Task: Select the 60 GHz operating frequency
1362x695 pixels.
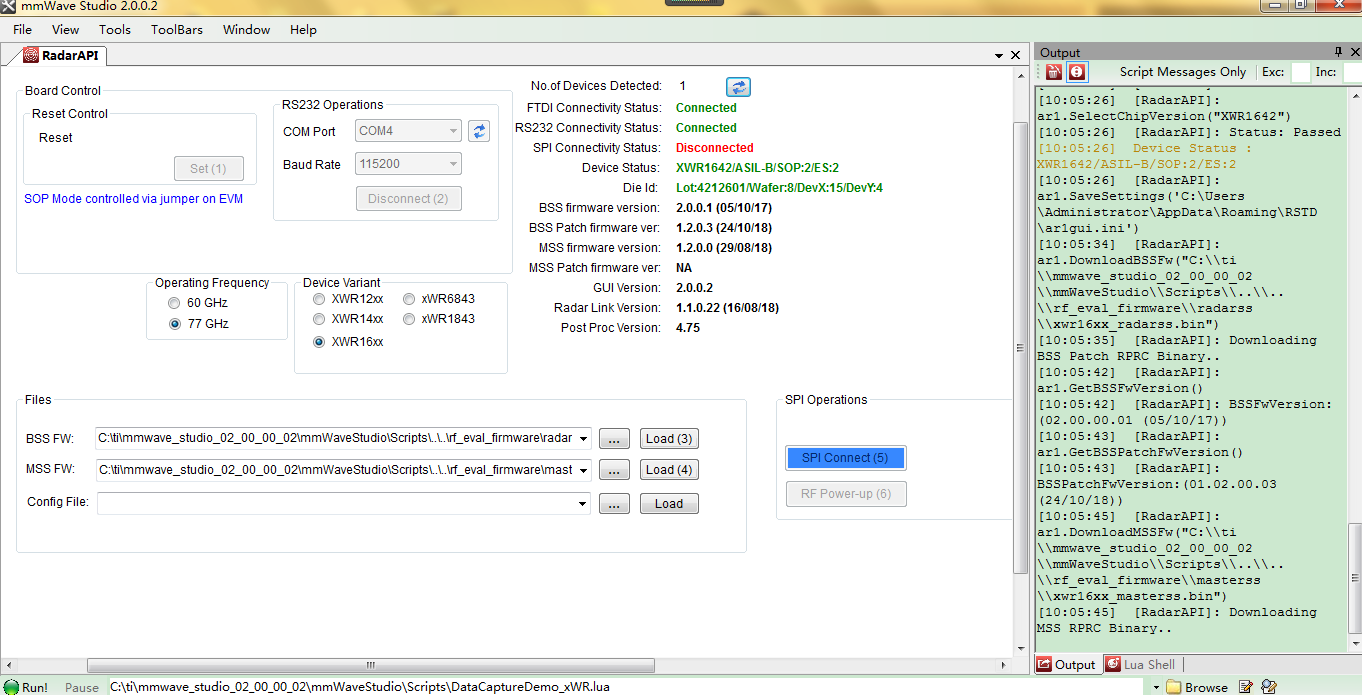Action: click(x=175, y=303)
